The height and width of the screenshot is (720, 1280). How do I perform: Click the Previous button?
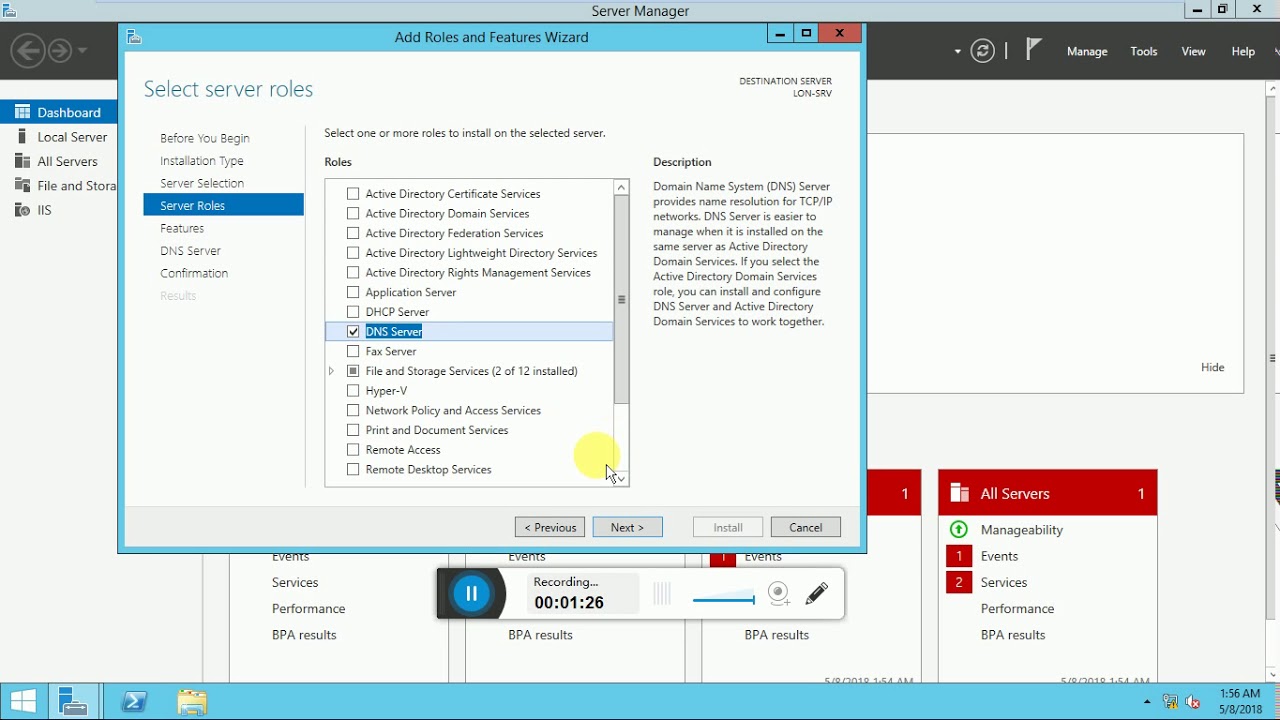550,527
